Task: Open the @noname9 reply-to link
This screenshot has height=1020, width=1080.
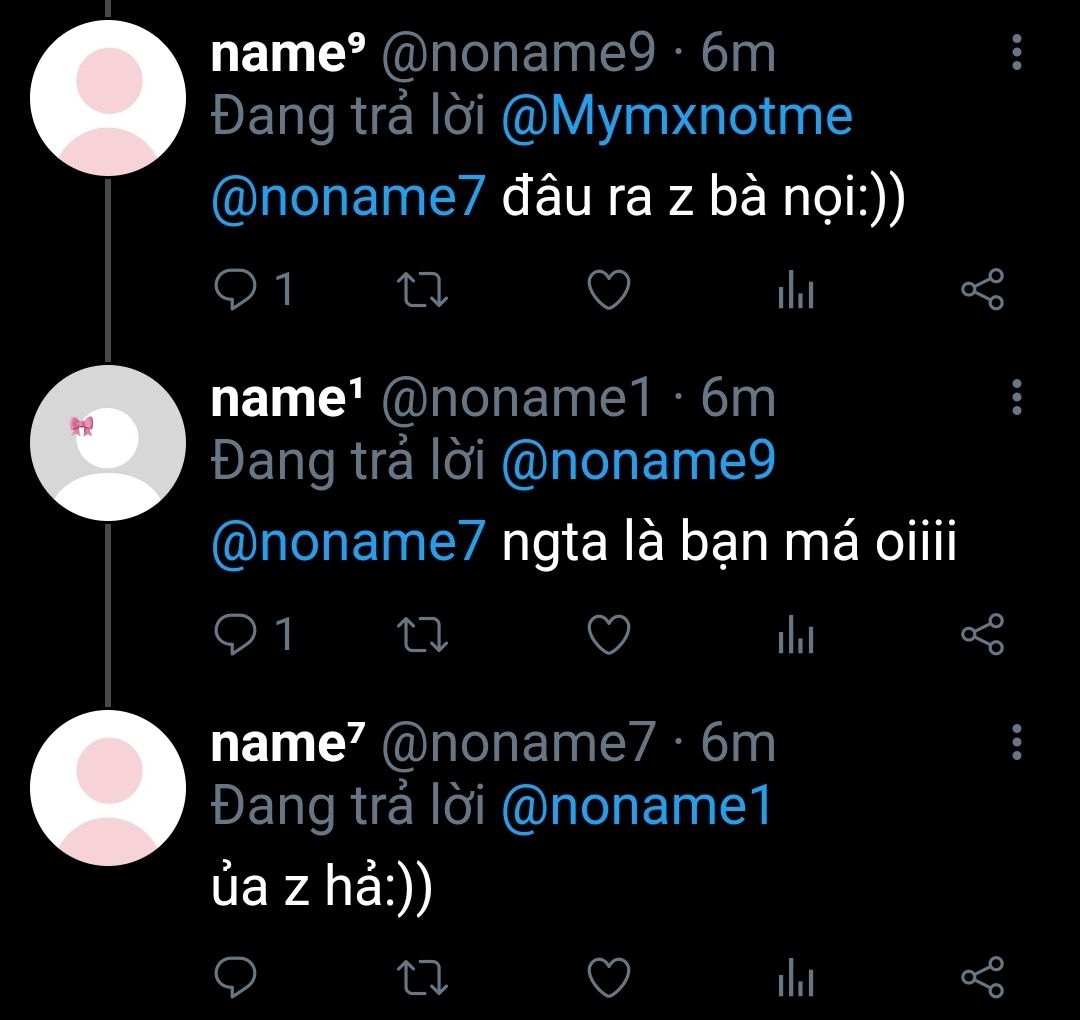Action: (x=638, y=461)
